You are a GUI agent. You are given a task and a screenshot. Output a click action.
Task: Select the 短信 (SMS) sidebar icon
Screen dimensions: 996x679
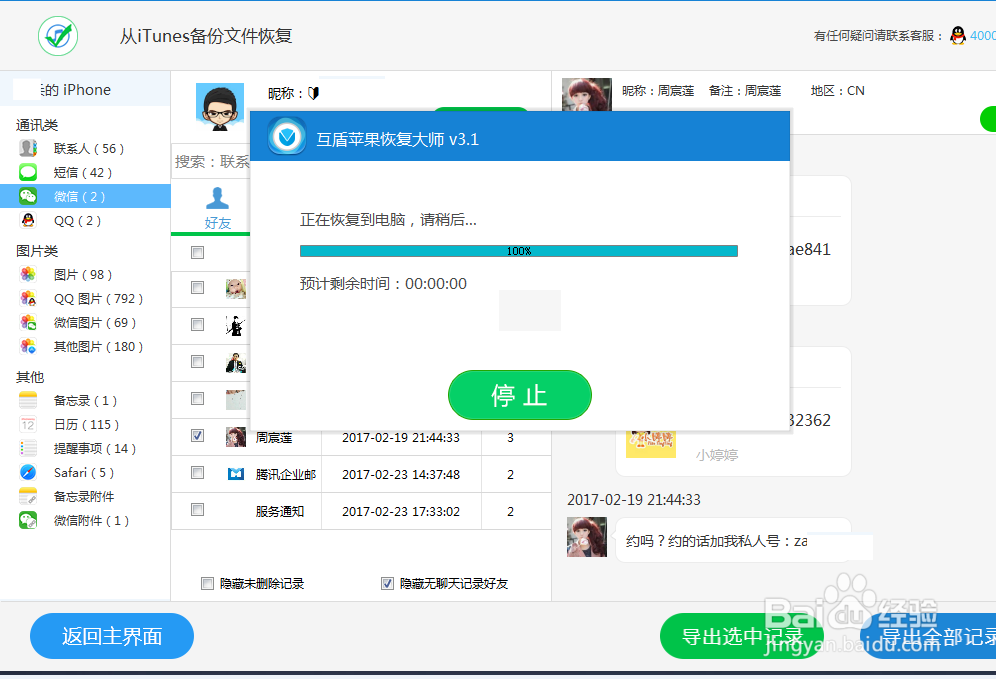(27, 172)
